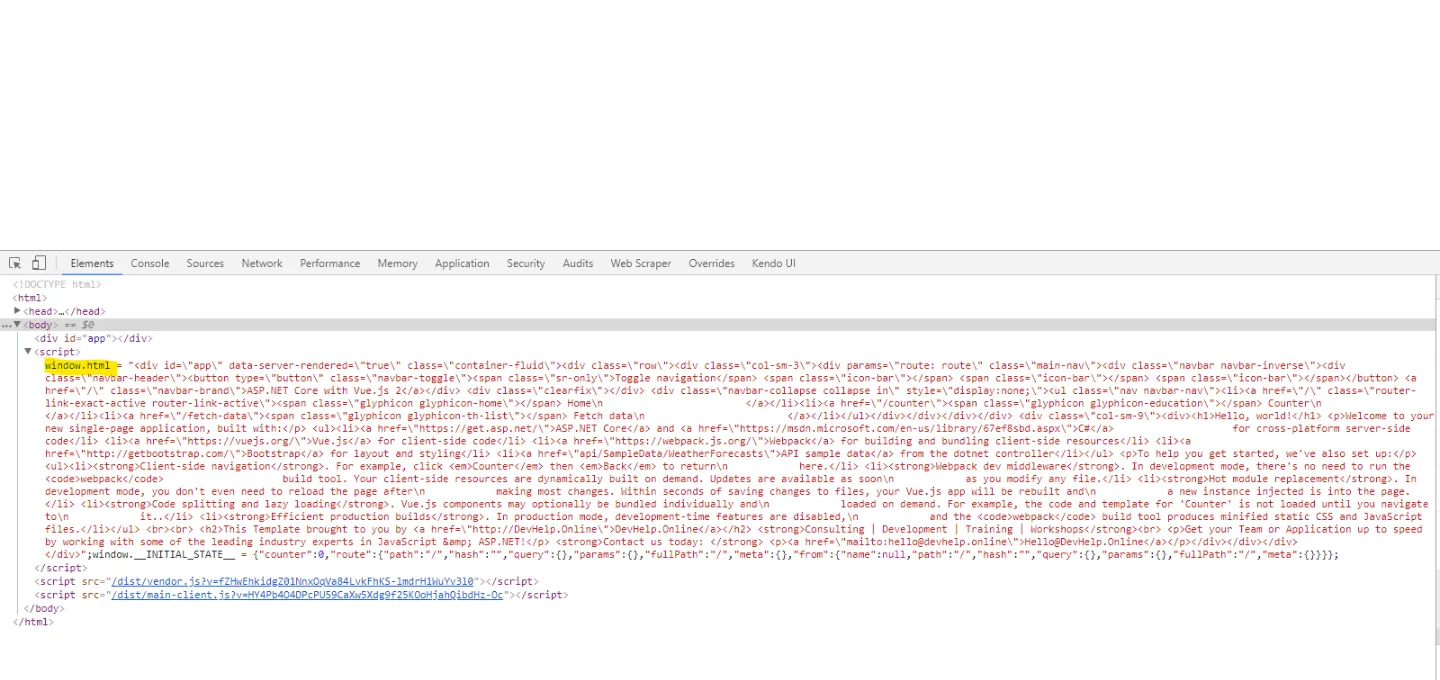Switch to the Console tab
The width and height of the screenshot is (1440, 680).
pyautogui.click(x=150, y=263)
